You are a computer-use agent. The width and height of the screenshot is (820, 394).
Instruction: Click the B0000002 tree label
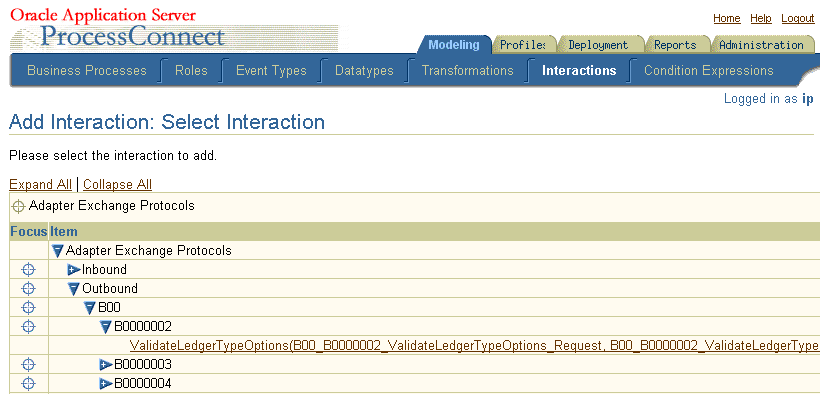[x=143, y=327]
